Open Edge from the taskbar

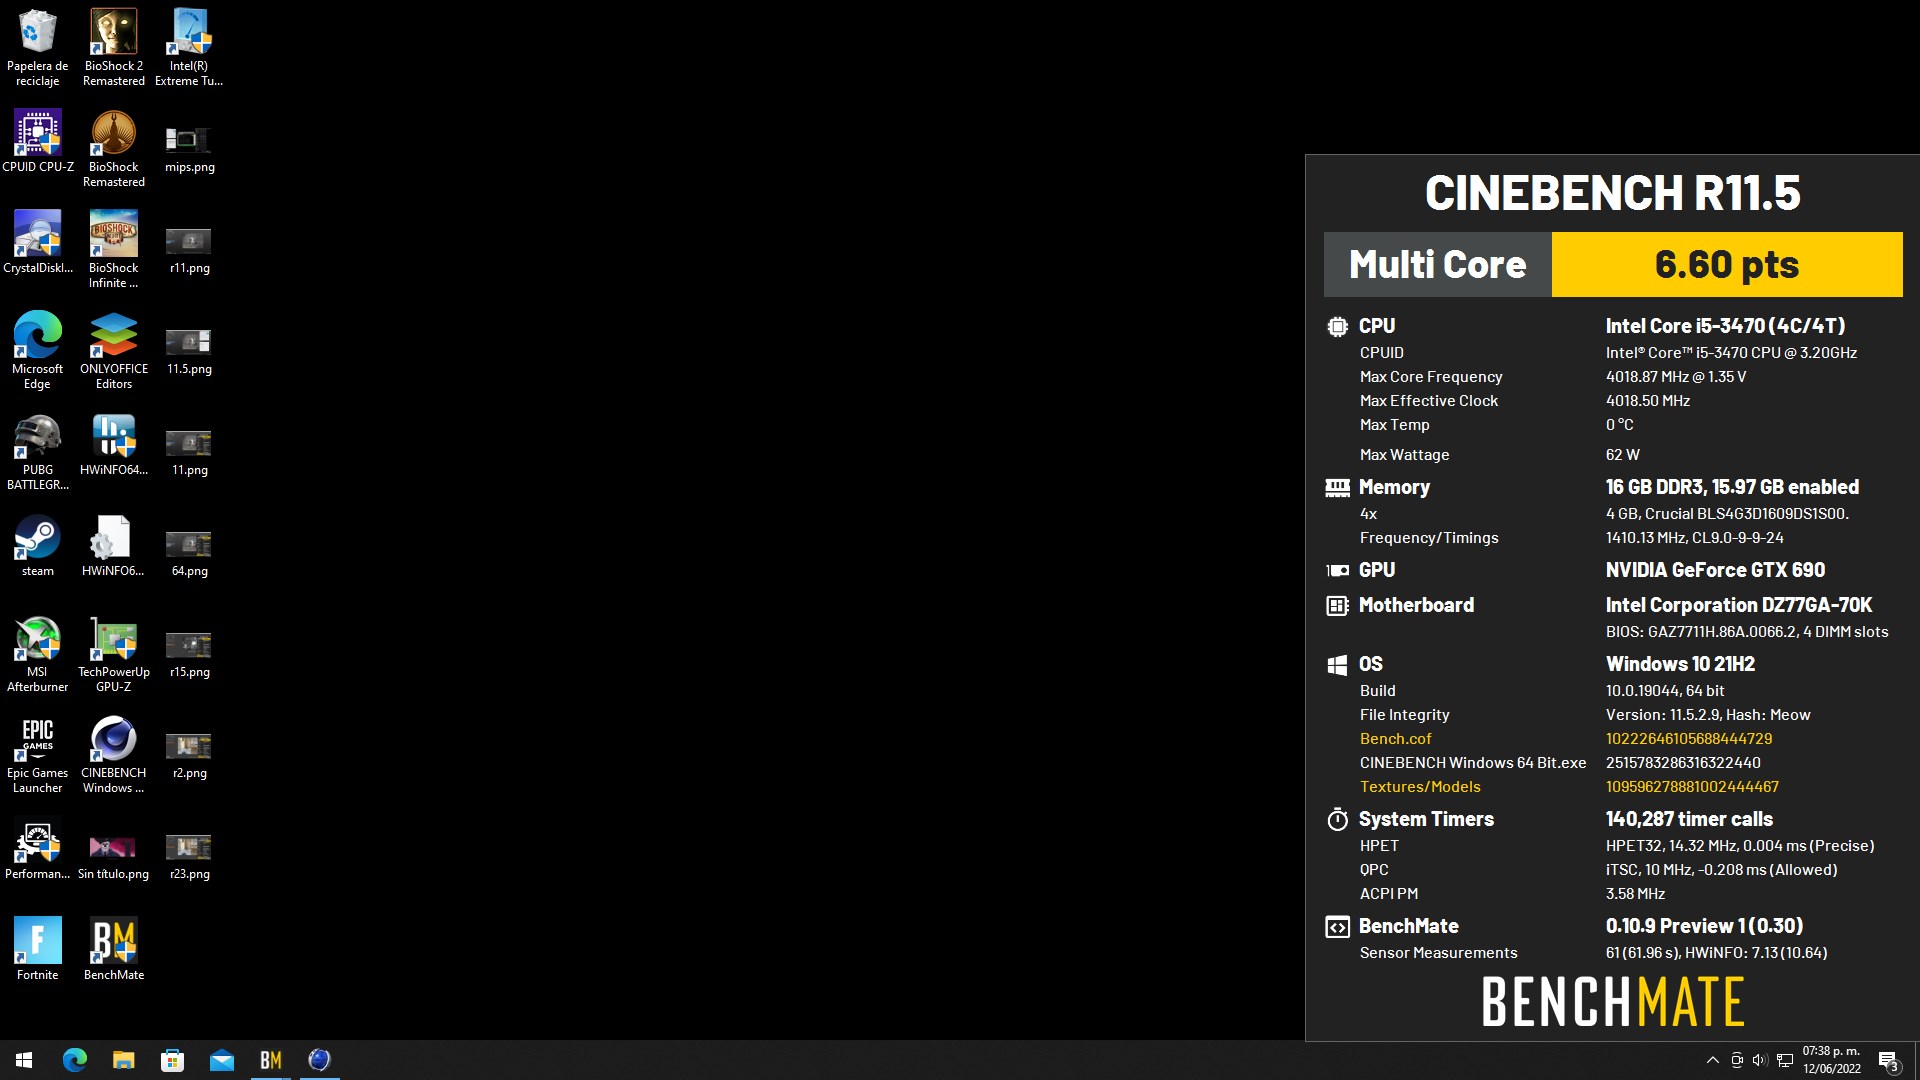(x=75, y=1060)
